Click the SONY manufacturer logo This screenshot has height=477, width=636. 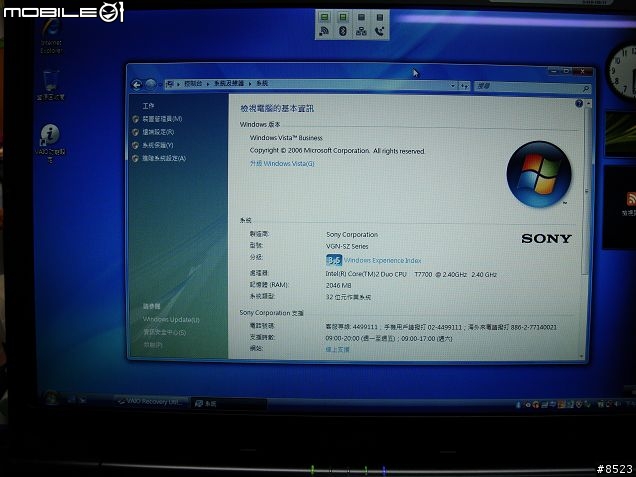546,238
